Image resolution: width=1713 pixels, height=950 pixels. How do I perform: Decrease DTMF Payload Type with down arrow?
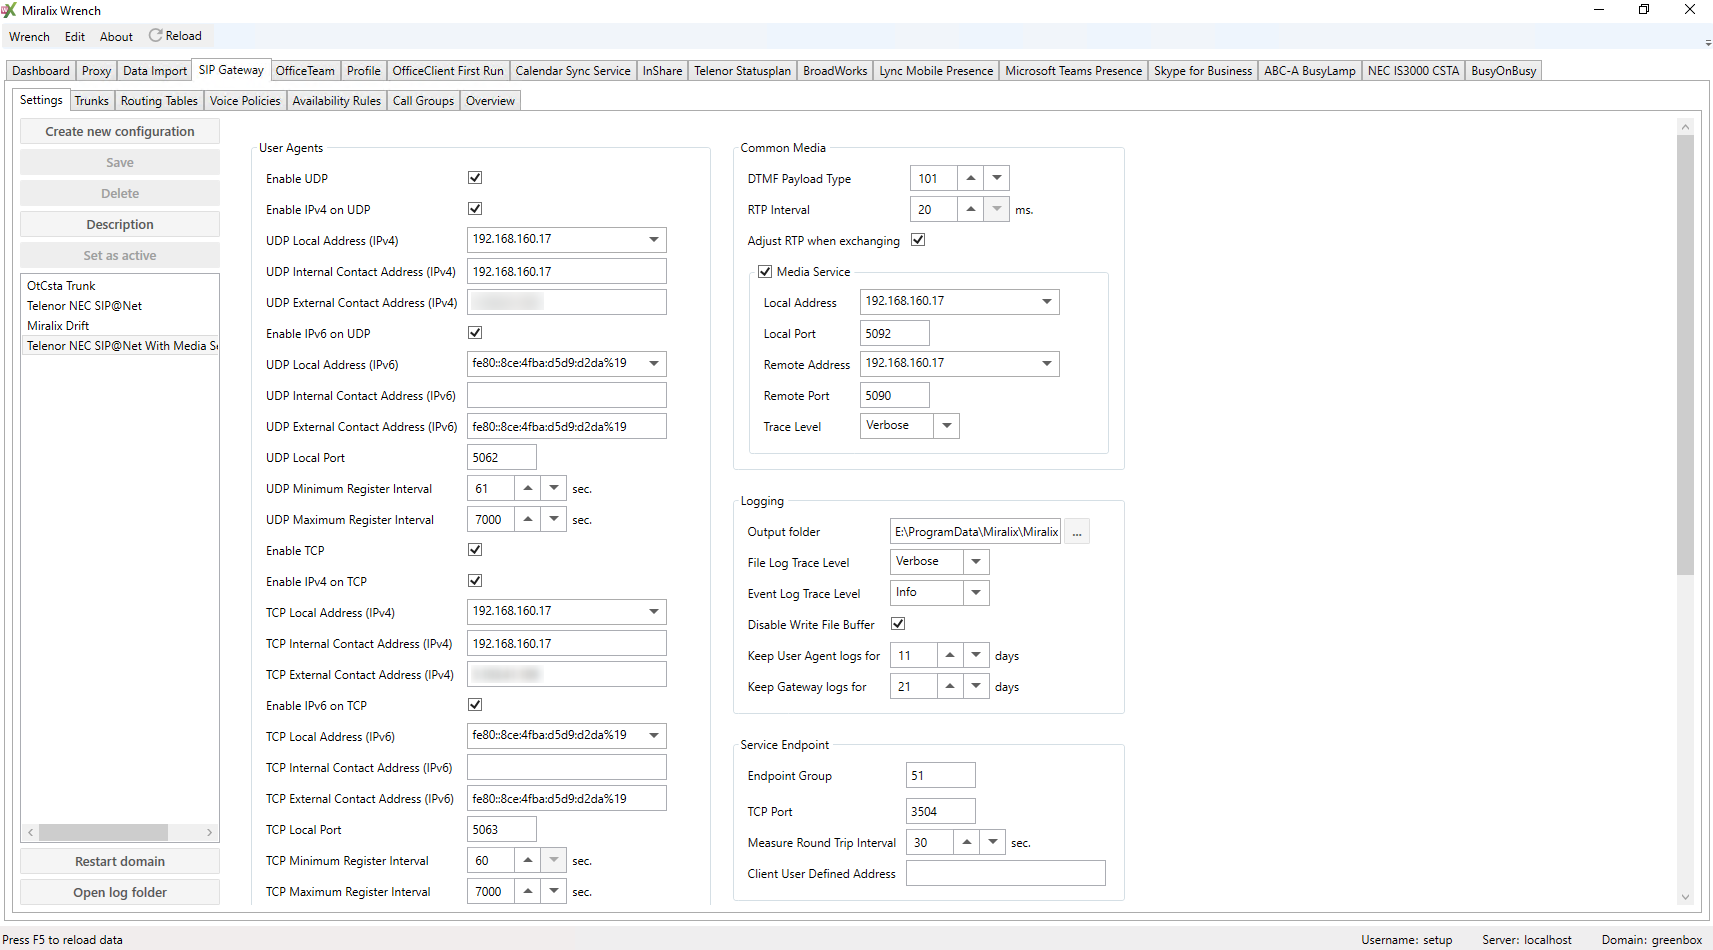[996, 179]
